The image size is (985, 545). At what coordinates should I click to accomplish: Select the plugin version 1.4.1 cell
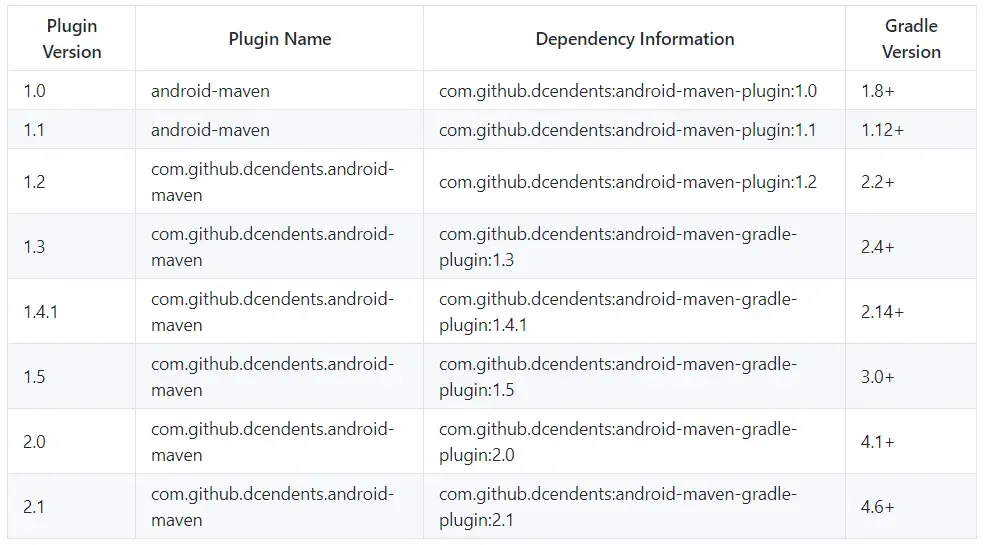click(x=40, y=312)
